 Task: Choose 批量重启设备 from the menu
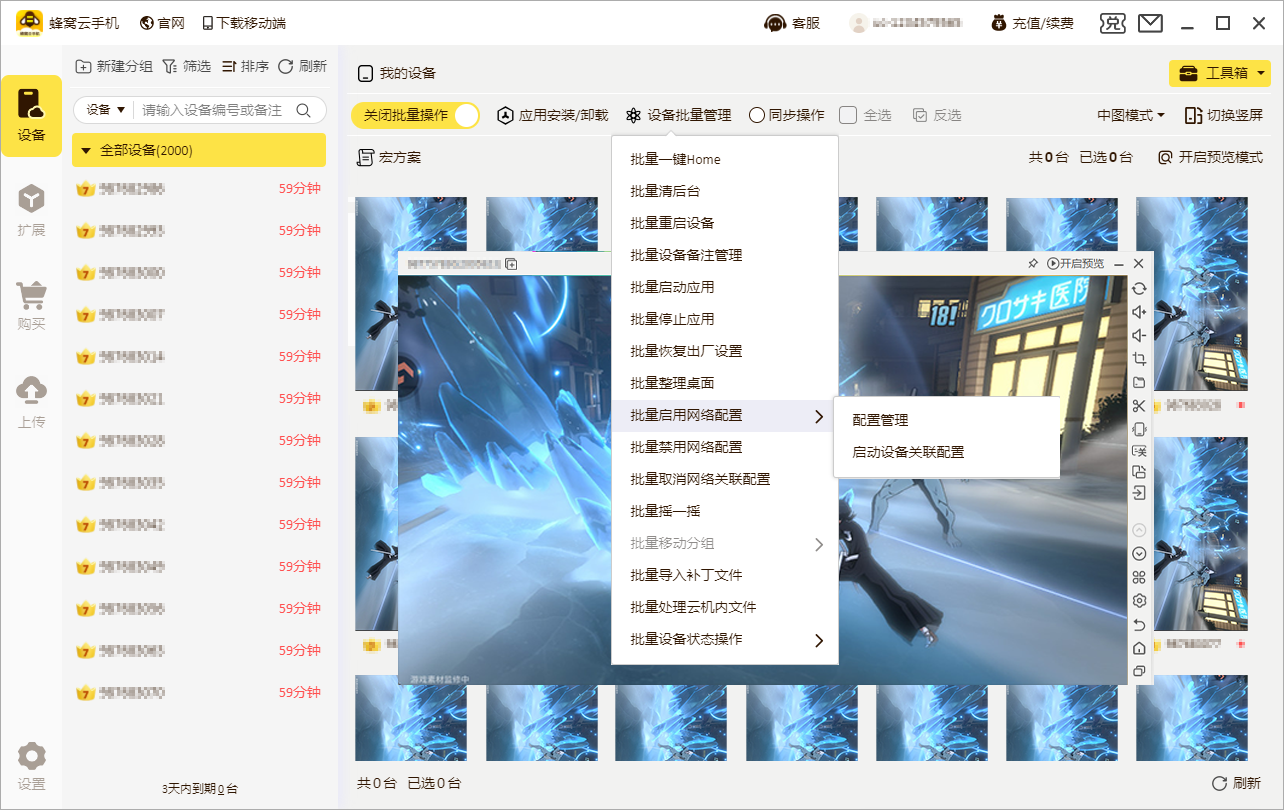(x=672, y=223)
